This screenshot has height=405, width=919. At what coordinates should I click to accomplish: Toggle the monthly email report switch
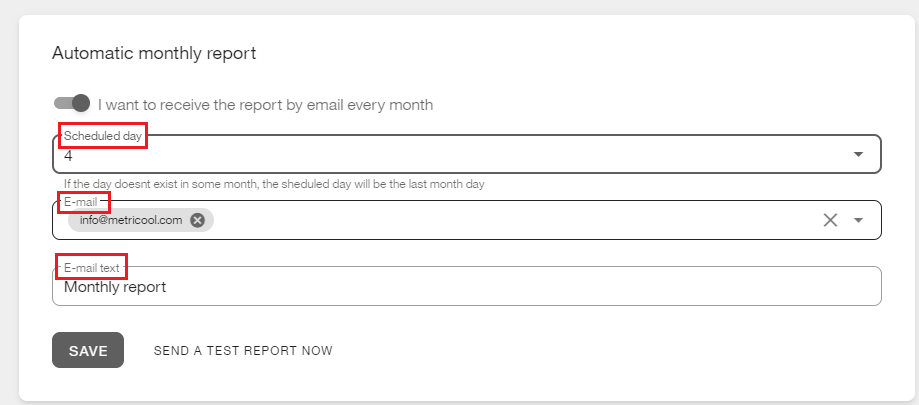coord(72,104)
